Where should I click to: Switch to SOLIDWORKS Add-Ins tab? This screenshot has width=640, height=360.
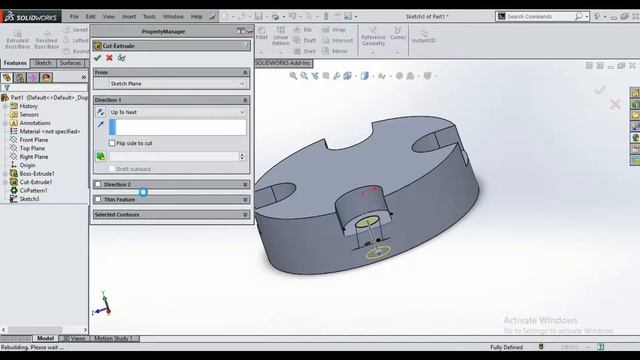pyautogui.click(x=283, y=63)
